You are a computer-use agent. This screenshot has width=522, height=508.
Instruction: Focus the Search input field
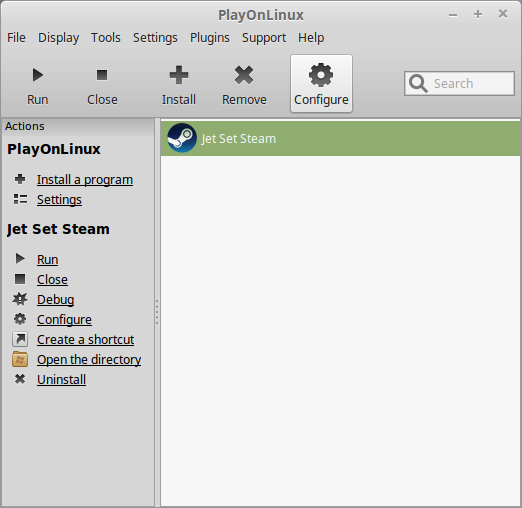pyautogui.click(x=459, y=83)
